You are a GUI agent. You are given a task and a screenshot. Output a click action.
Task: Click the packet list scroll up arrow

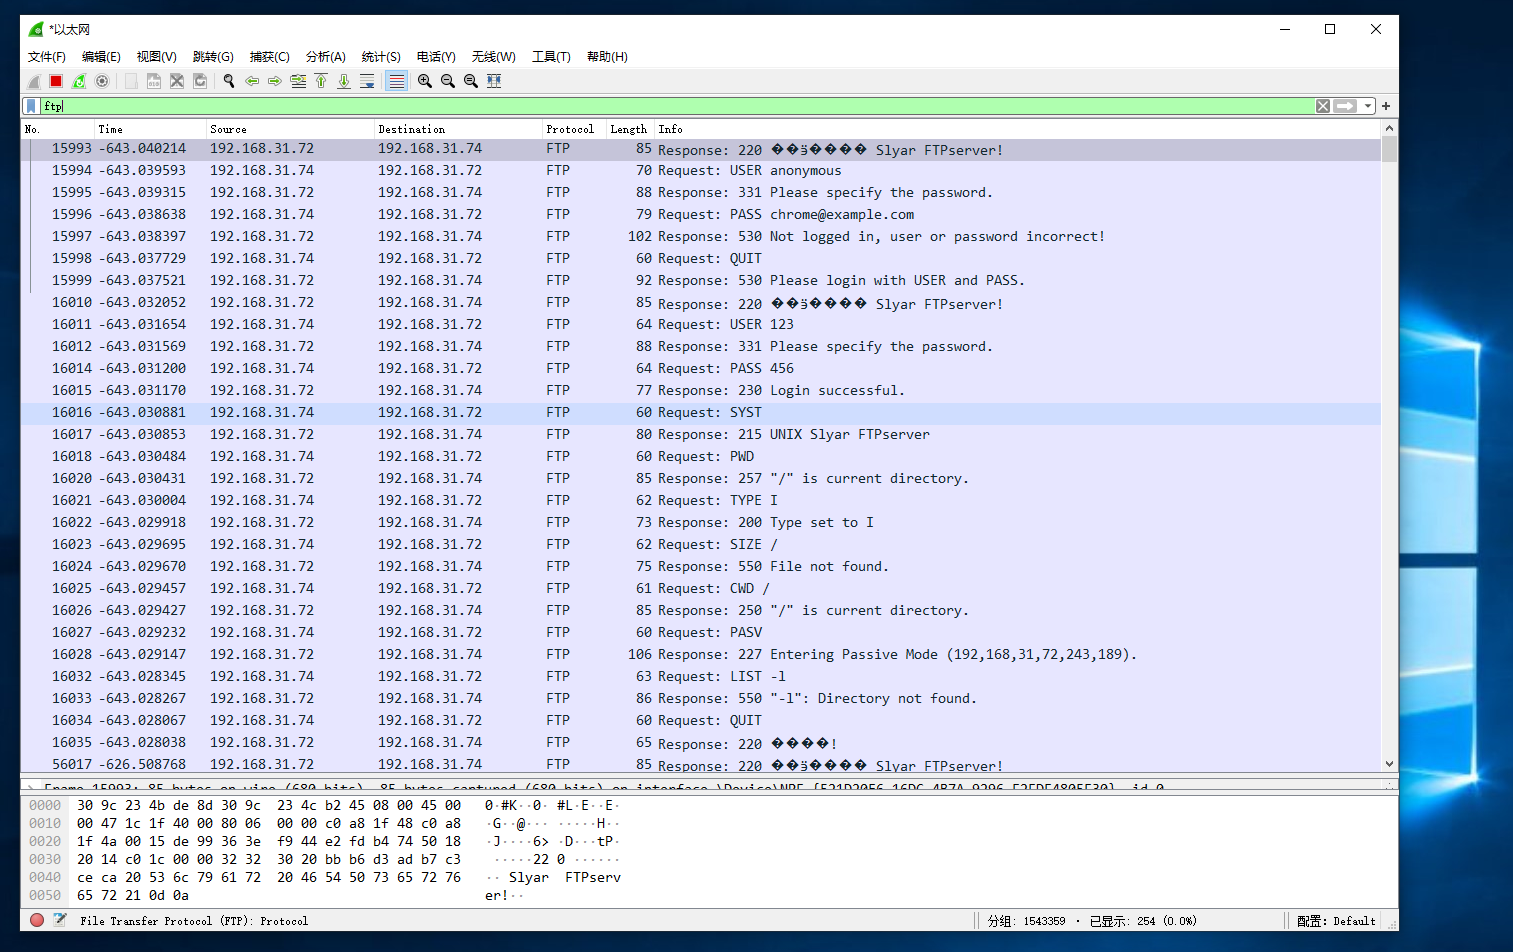(1389, 129)
